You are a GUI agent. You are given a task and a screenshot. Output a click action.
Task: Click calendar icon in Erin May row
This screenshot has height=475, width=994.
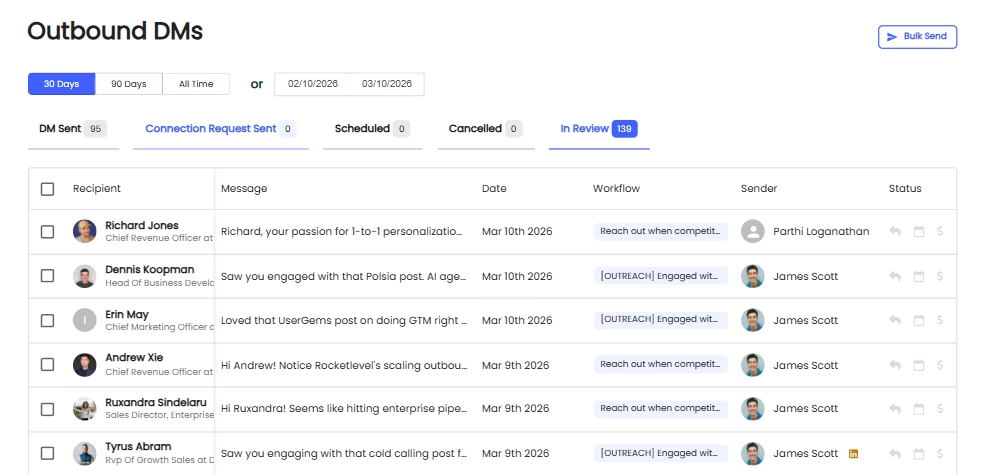tap(919, 320)
